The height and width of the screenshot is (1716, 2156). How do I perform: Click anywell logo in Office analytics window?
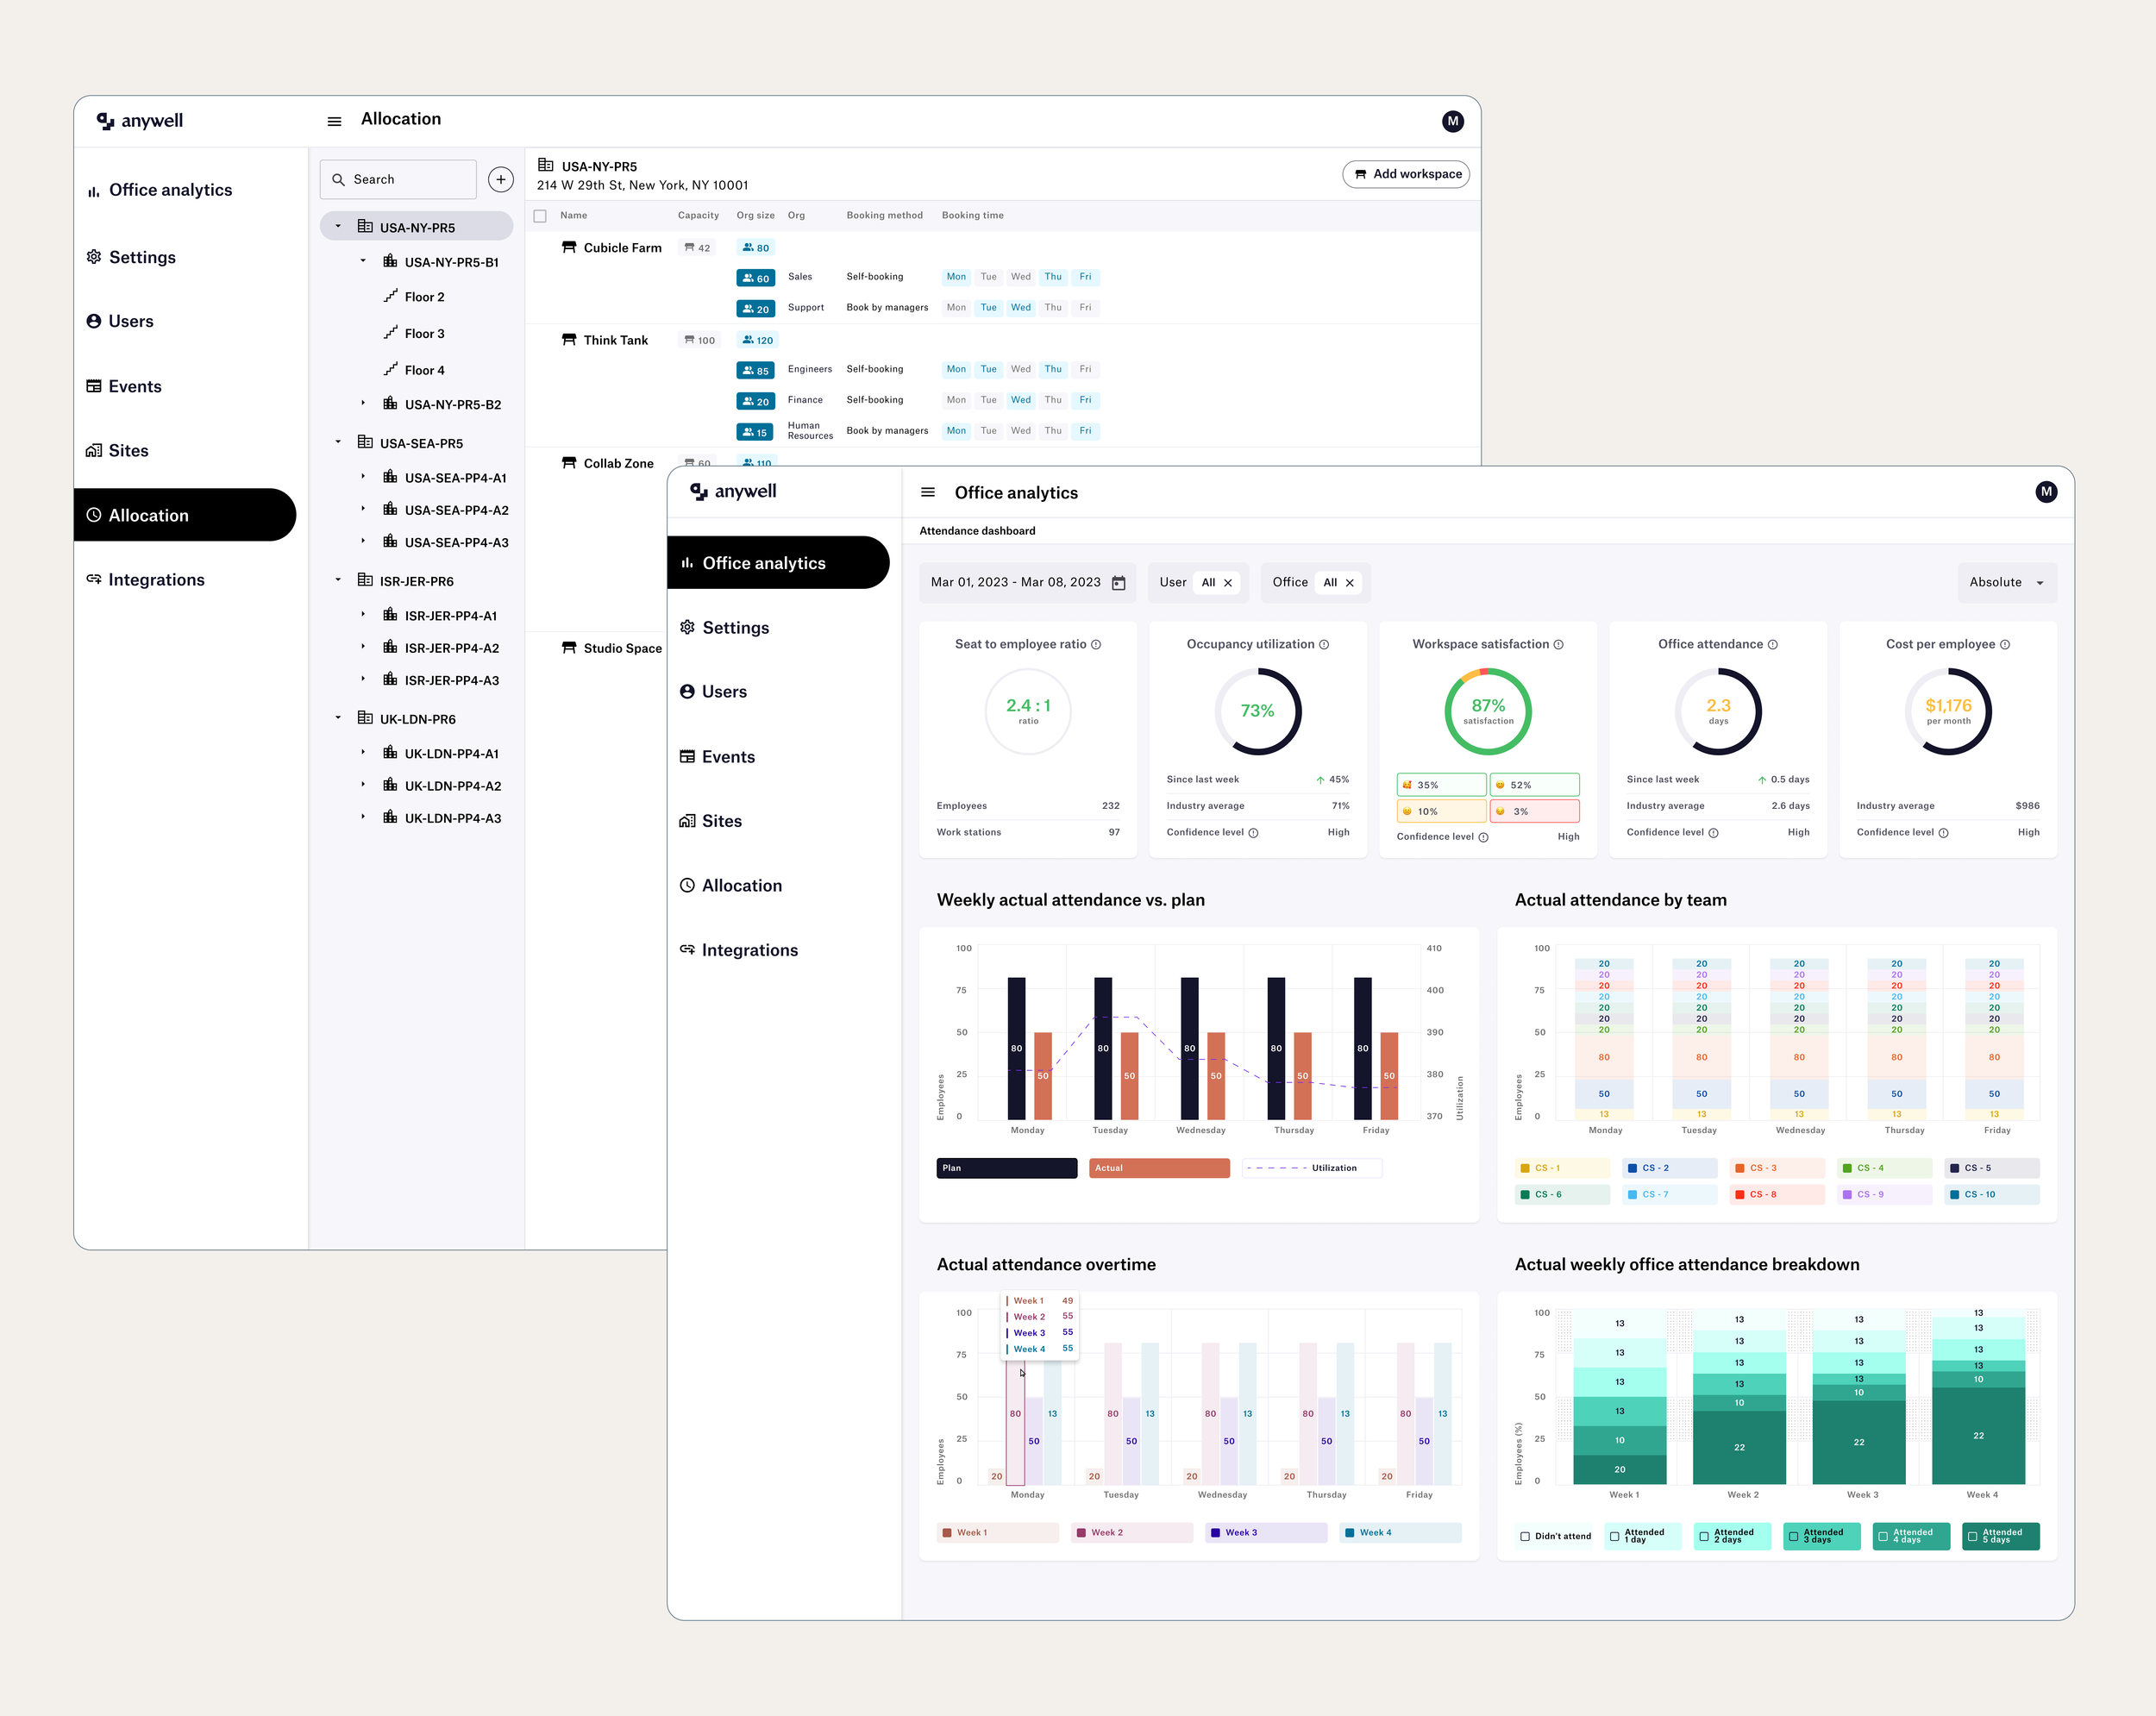pyautogui.click(x=733, y=491)
